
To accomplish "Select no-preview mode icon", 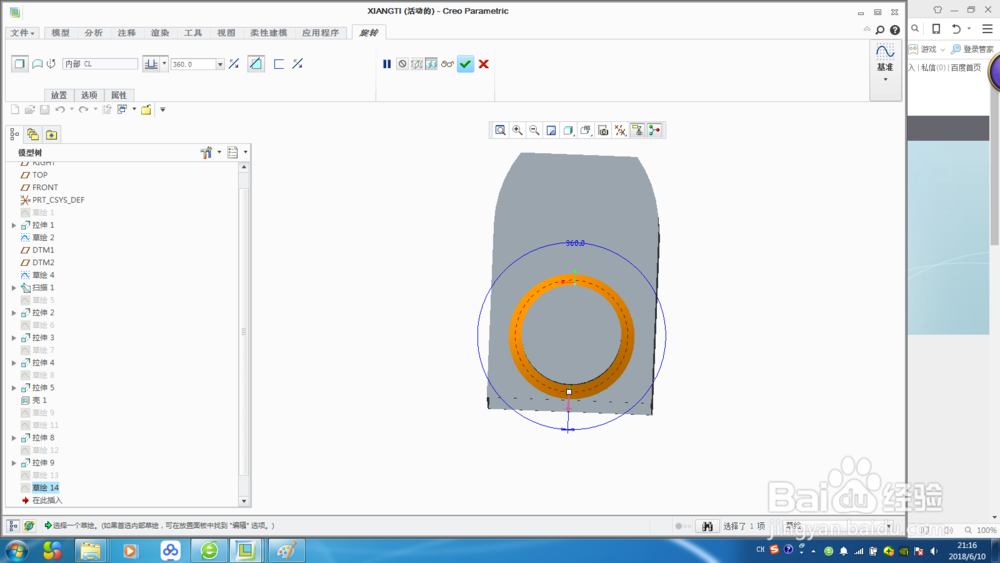I will click(402, 64).
